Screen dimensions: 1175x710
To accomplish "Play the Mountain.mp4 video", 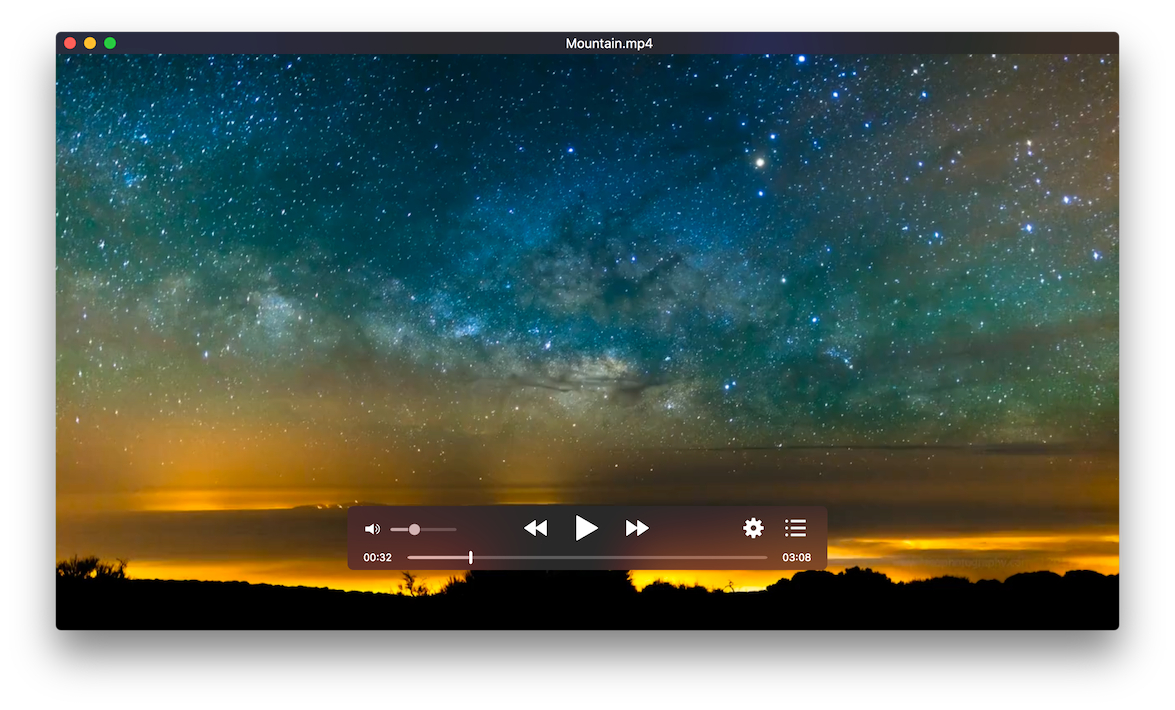I will point(586,528).
